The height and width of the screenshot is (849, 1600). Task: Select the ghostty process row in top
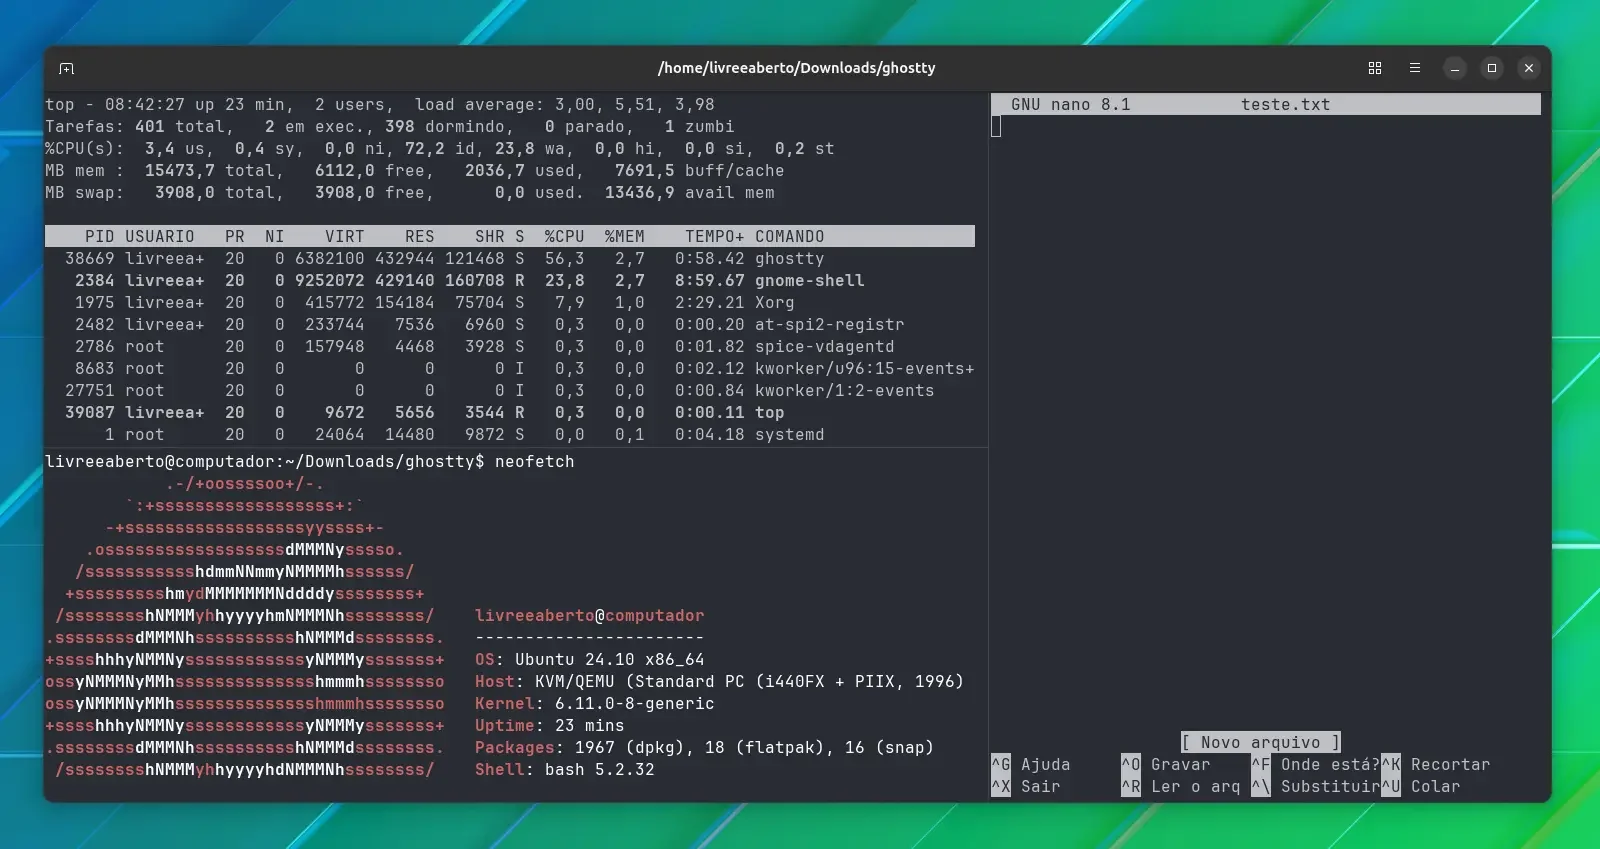(x=510, y=259)
